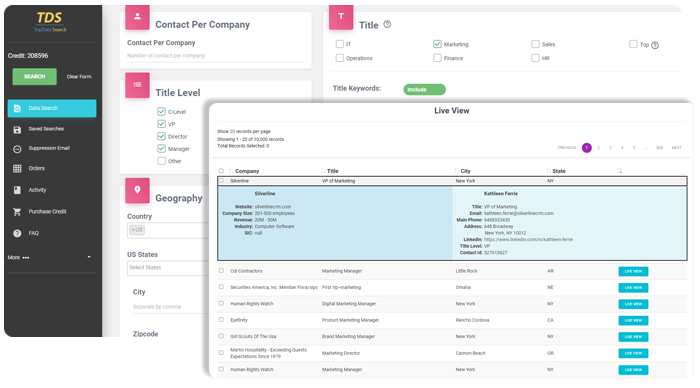This screenshot has width=700, height=388.
Task: Open the FAQ question mark icon
Action: 17,234
